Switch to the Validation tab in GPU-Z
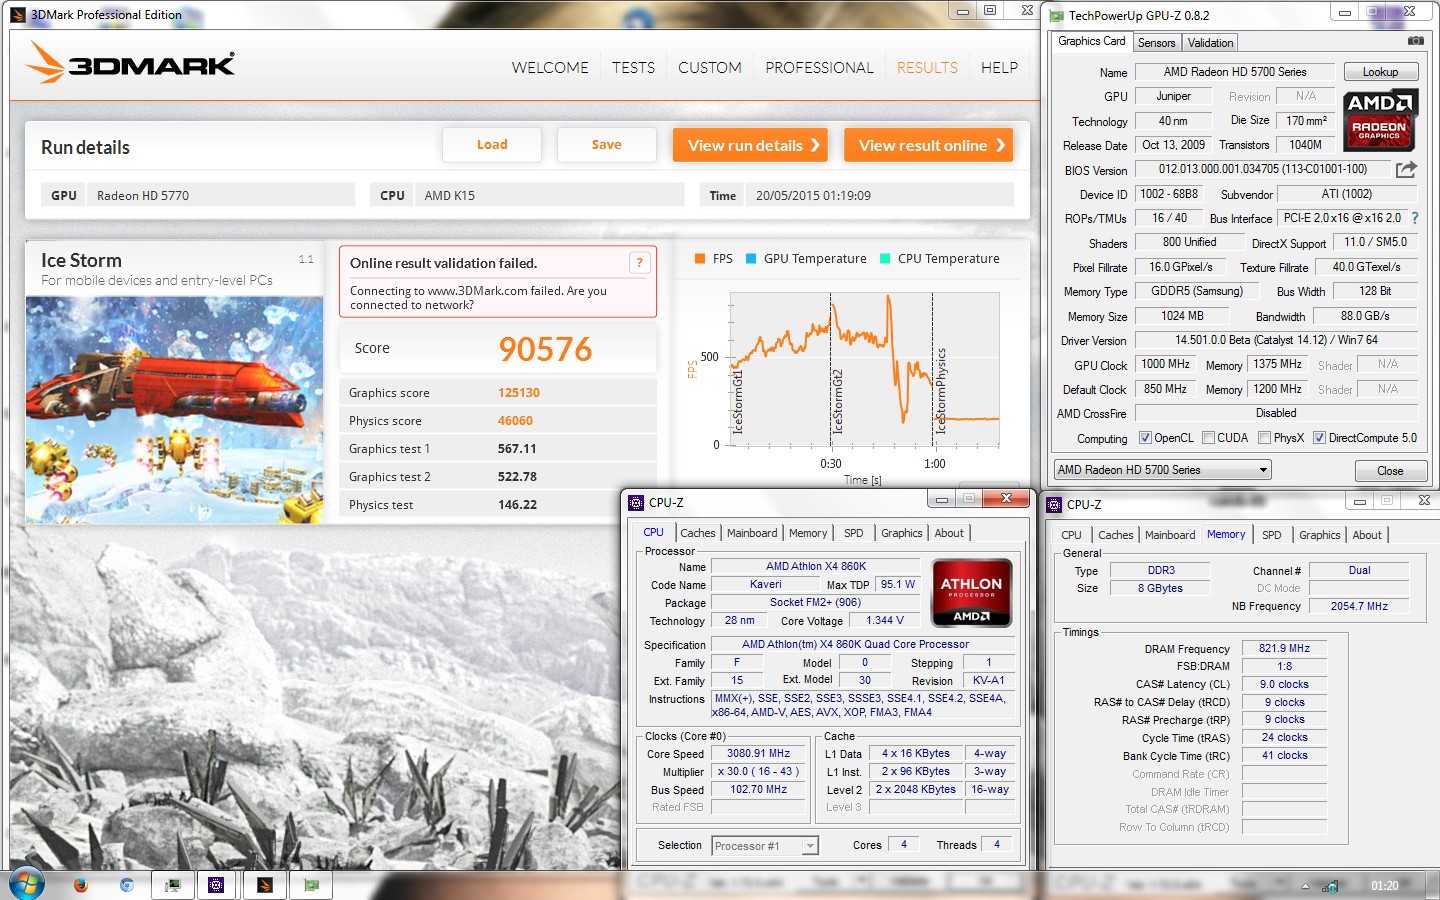Viewport: 1440px width, 900px height. [1210, 43]
